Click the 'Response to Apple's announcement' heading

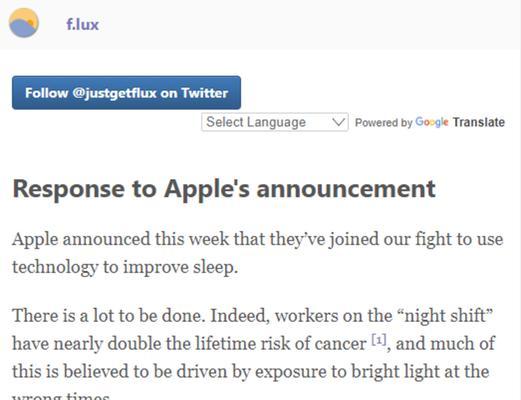pyautogui.click(x=224, y=189)
